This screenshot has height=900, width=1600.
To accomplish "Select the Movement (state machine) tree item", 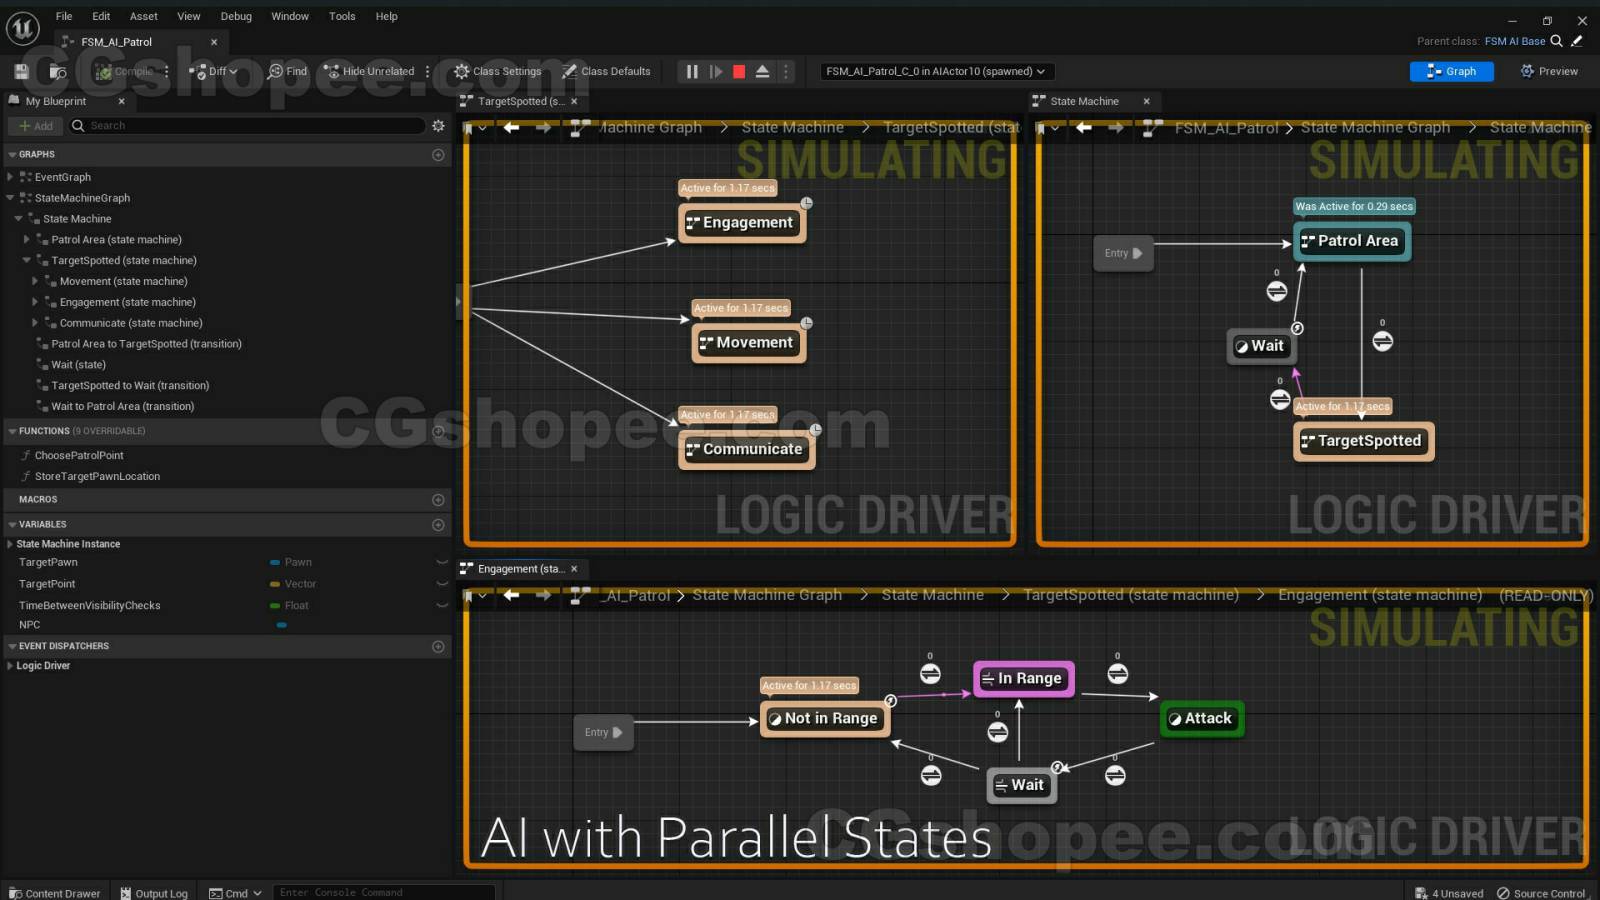I will point(123,281).
